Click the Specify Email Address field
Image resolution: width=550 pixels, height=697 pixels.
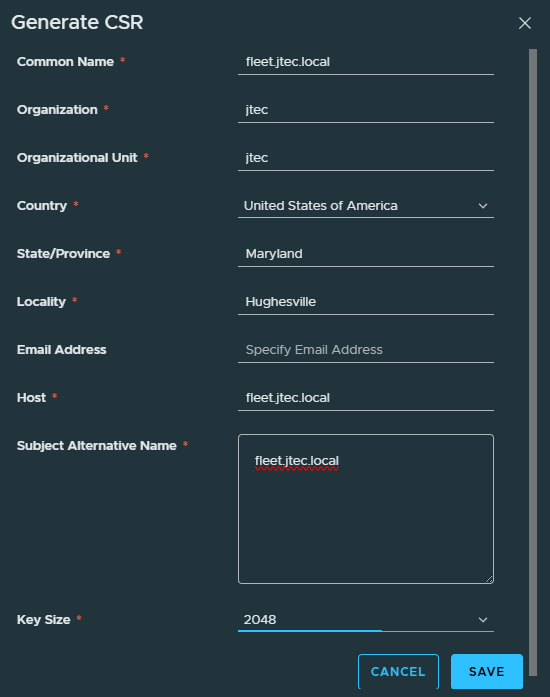[365, 350]
